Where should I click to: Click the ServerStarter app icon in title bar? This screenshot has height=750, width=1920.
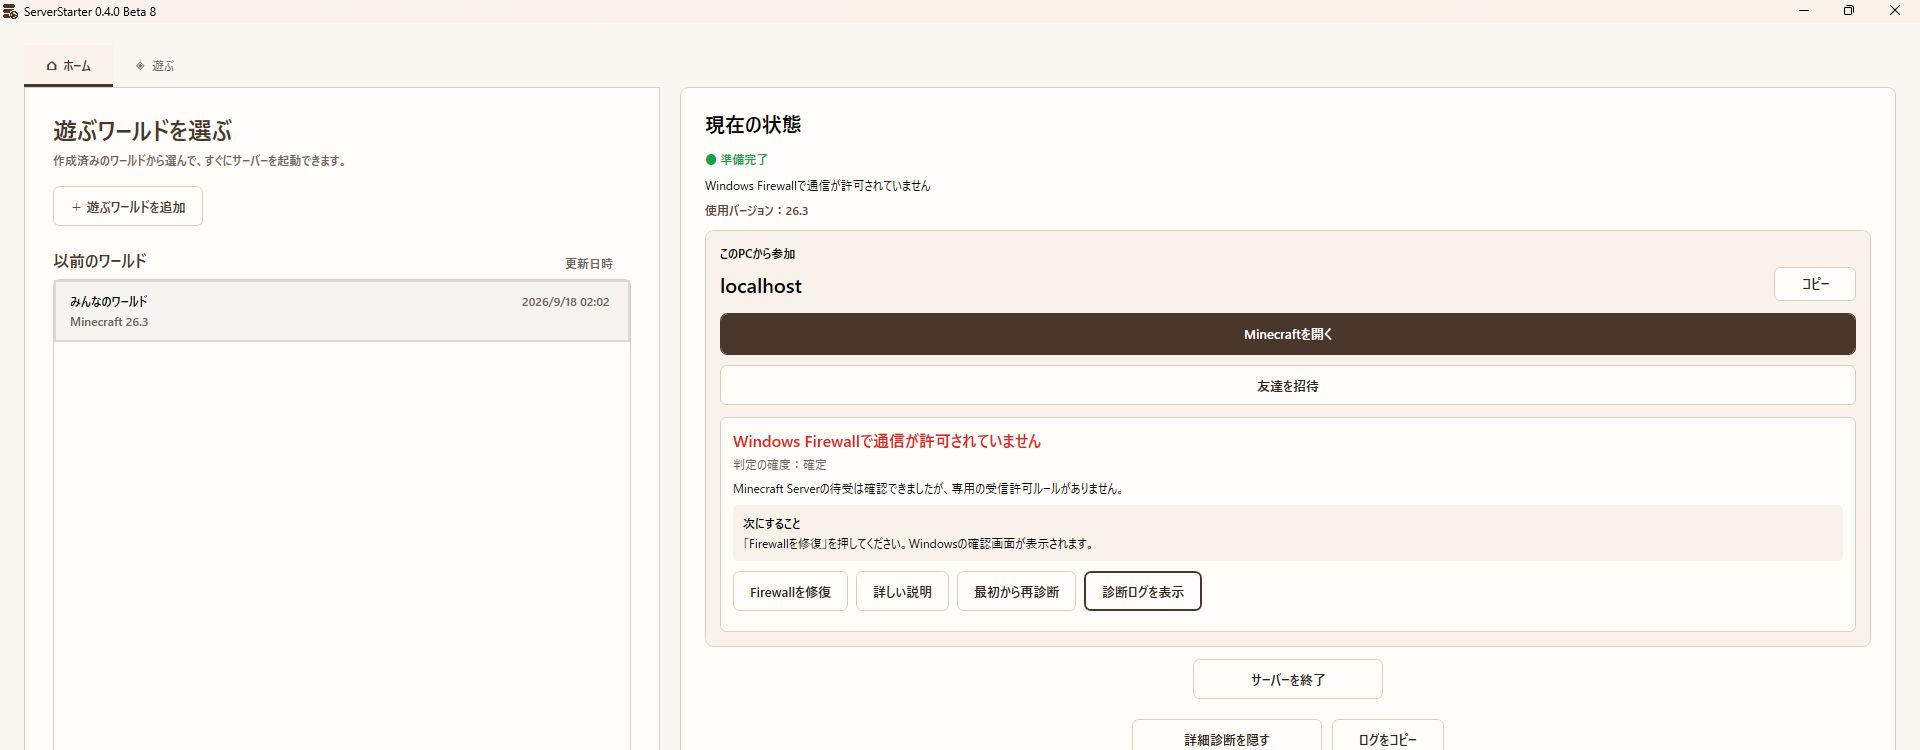coord(10,11)
